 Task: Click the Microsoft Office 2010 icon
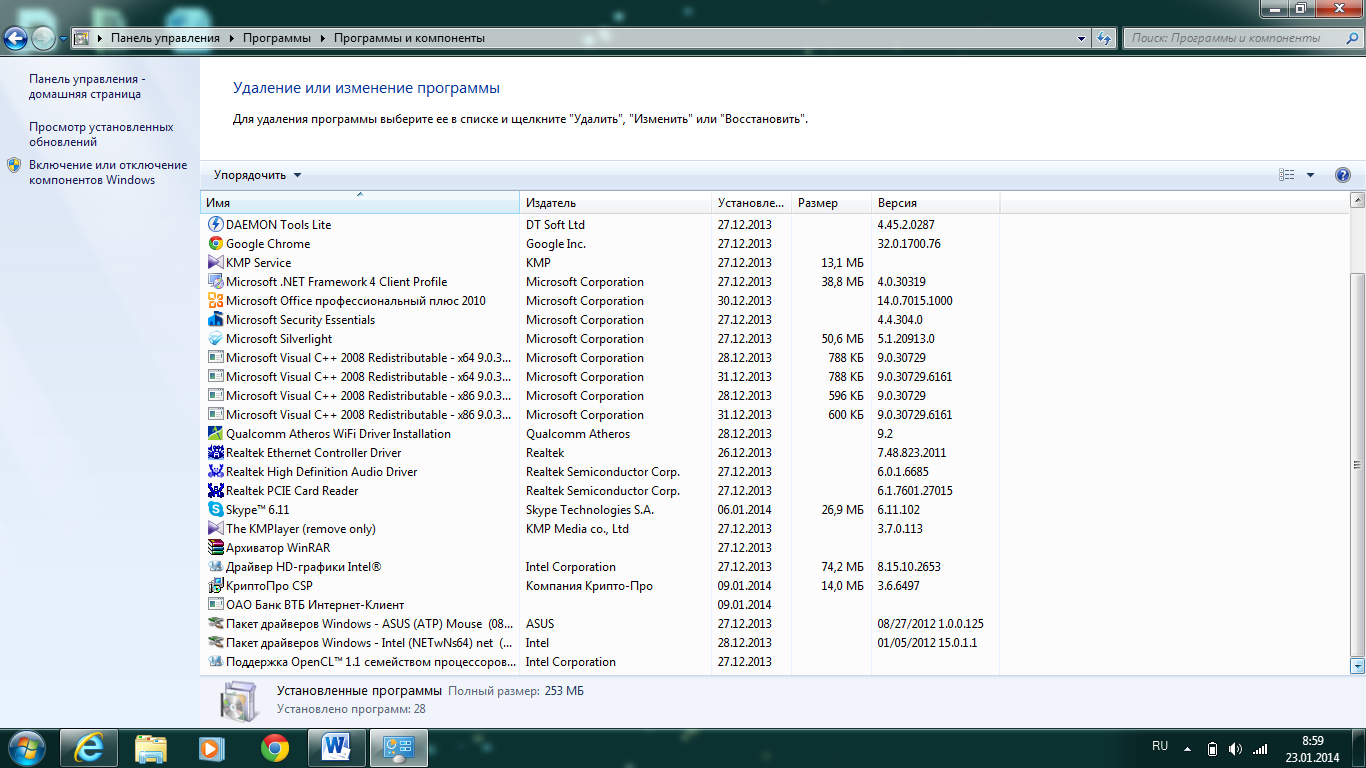[x=215, y=301]
